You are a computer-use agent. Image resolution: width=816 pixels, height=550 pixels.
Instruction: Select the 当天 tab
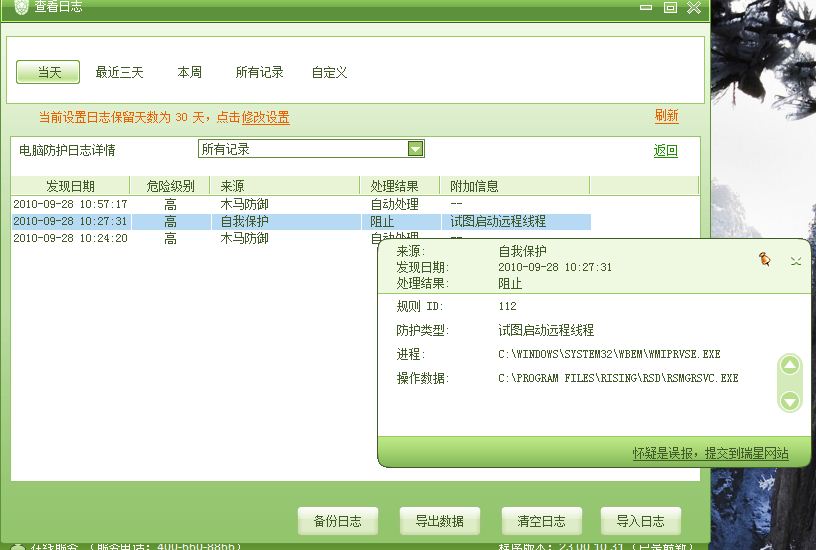[x=48, y=72]
